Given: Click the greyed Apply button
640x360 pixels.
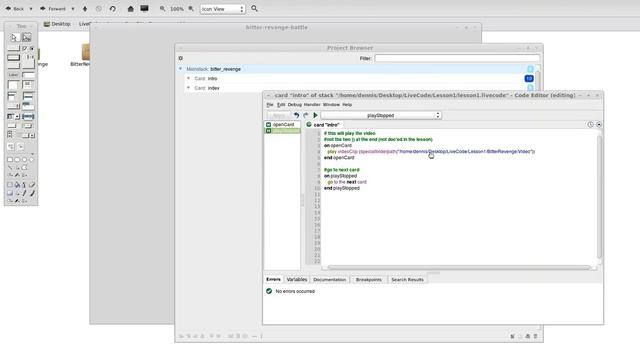Looking at the screenshot, I should (x=279, y=116).
